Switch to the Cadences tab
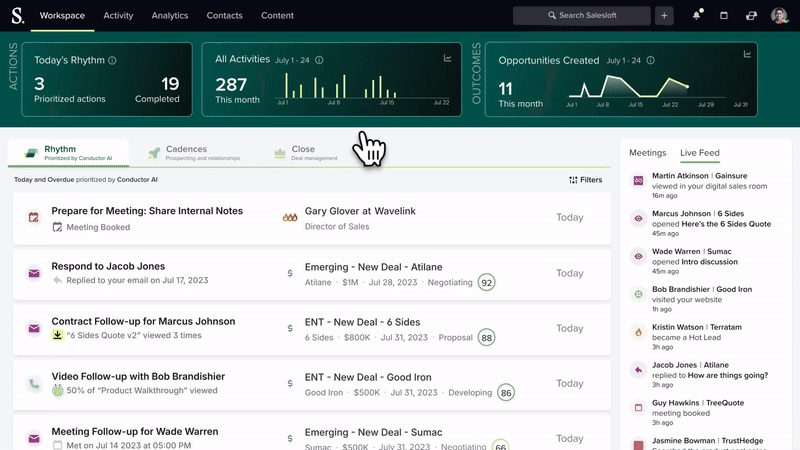 point(194,153)
